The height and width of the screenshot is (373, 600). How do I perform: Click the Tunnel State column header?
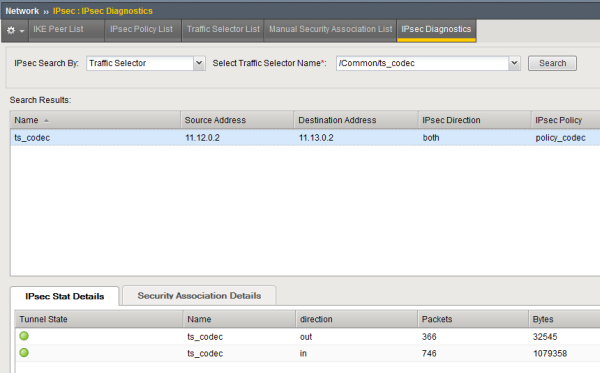99,319
